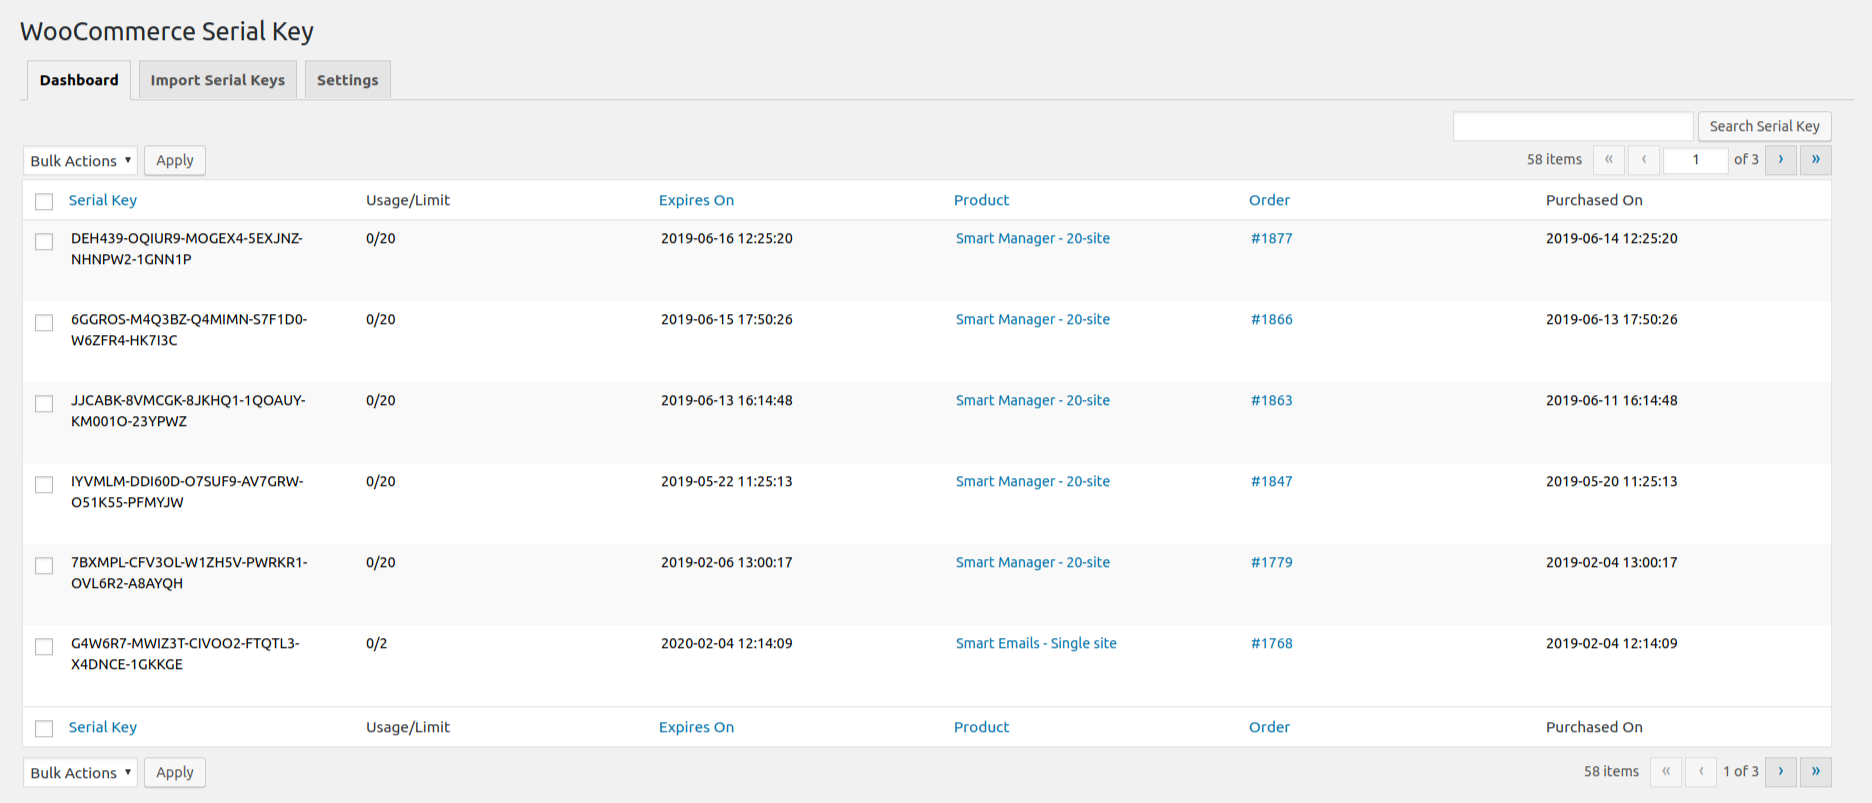Jump to last page in bottom pagination
Screen dimensions: 1872x803
point(1815,772)
